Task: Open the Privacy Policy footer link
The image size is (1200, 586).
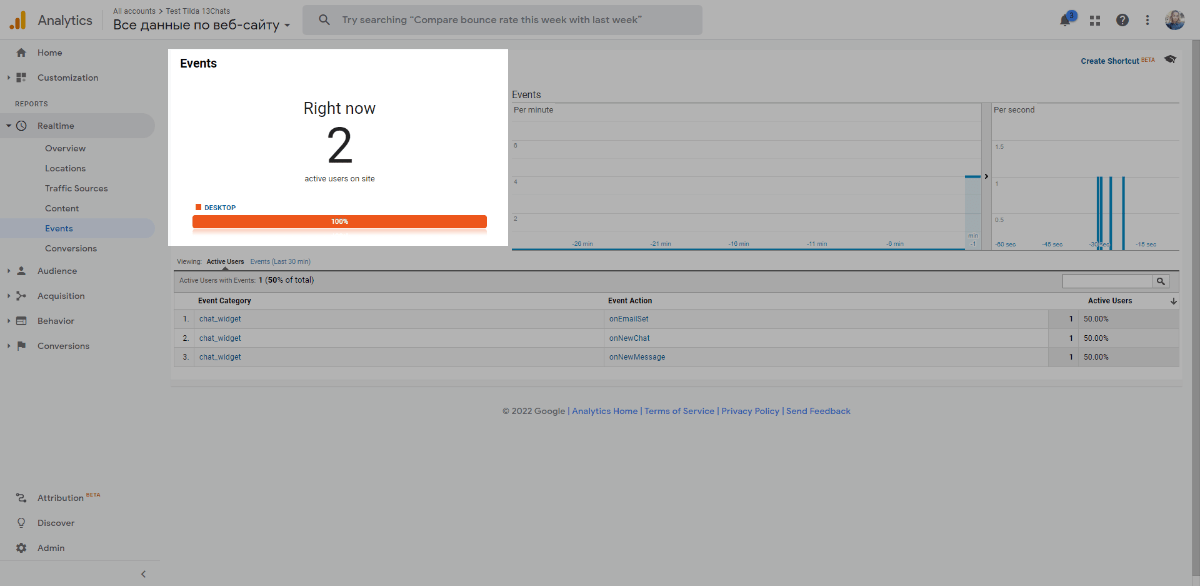Action: (x=750, y=411)
